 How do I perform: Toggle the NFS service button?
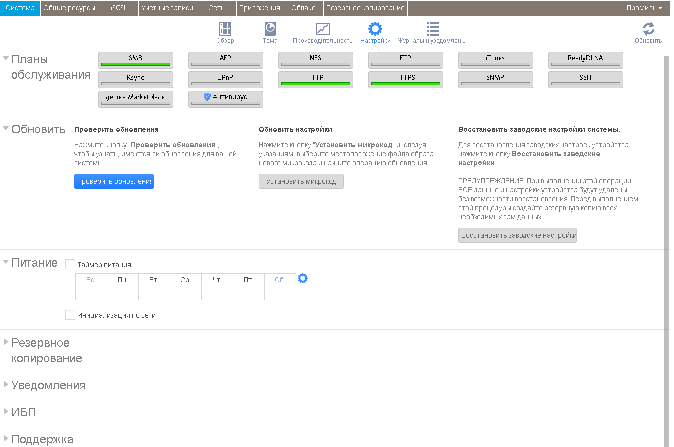click(315, 60)
